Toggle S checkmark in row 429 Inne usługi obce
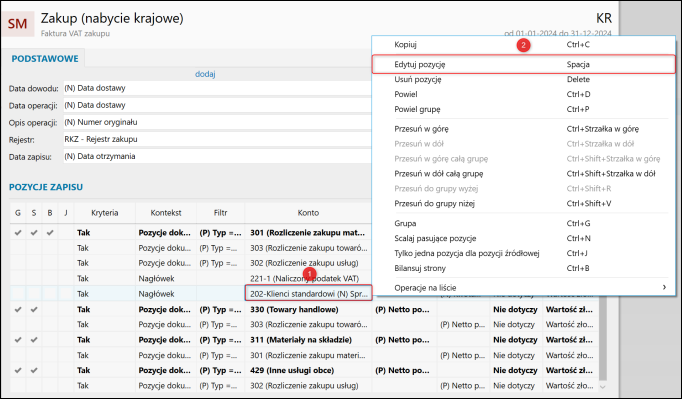 tap(34, 371)
